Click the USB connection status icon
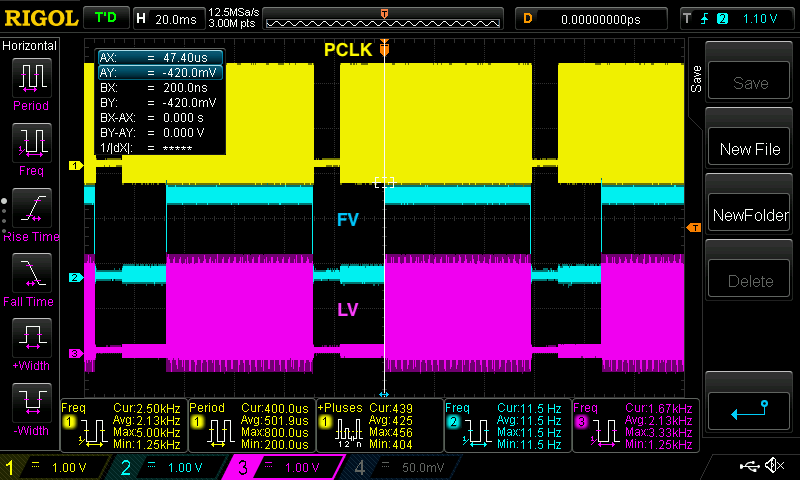Screen dimensions: 800x480 click(x=749, y=466)
